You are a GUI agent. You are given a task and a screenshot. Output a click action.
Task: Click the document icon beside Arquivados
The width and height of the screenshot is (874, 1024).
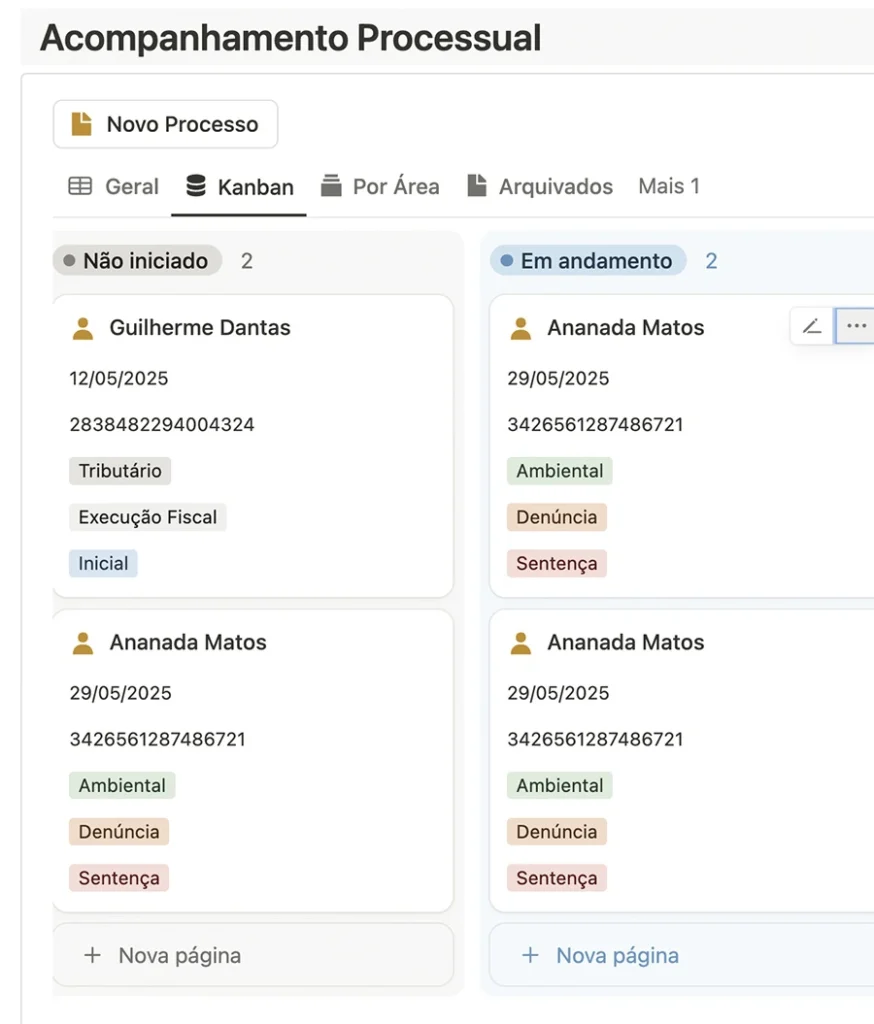tap(477, 185)
